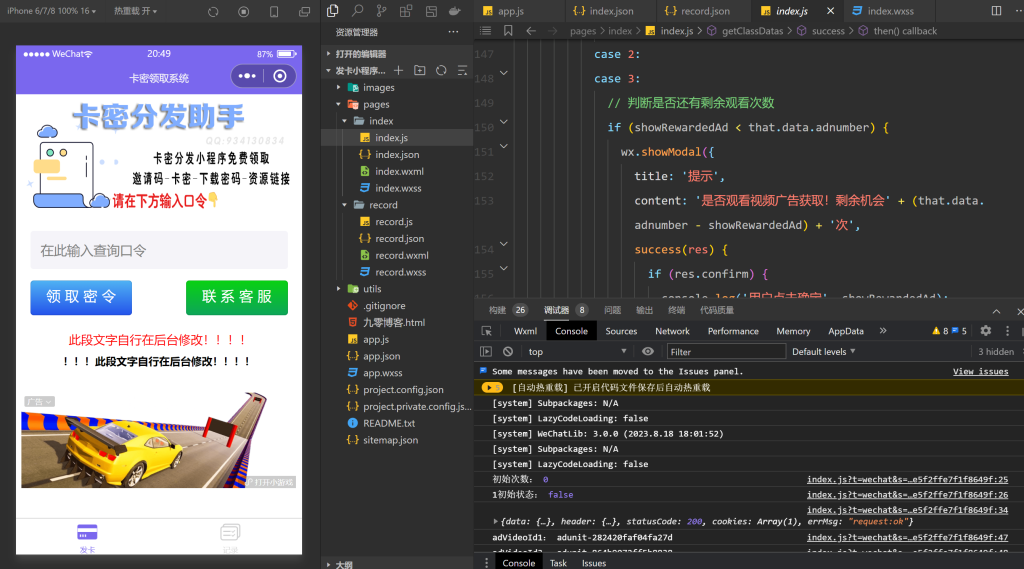Open DevTools settings gear icon
The height and width of the screenshot is (569, 1024).
click(x=986, y=331)
